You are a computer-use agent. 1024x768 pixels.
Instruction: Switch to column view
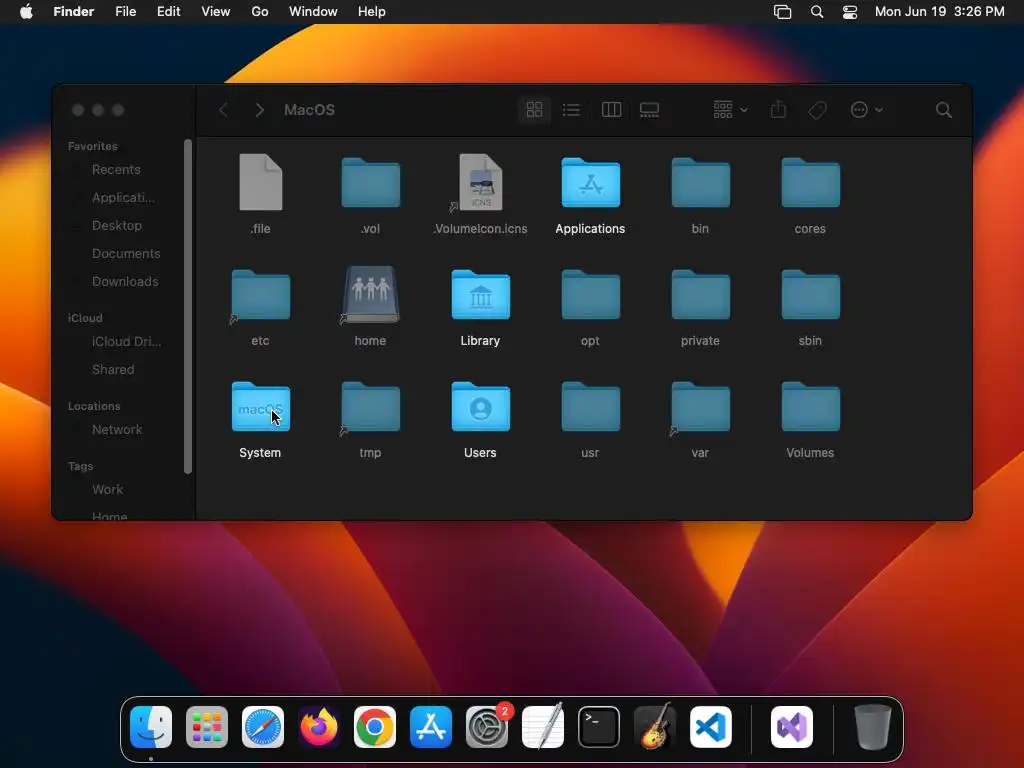(x=611, y=110)
